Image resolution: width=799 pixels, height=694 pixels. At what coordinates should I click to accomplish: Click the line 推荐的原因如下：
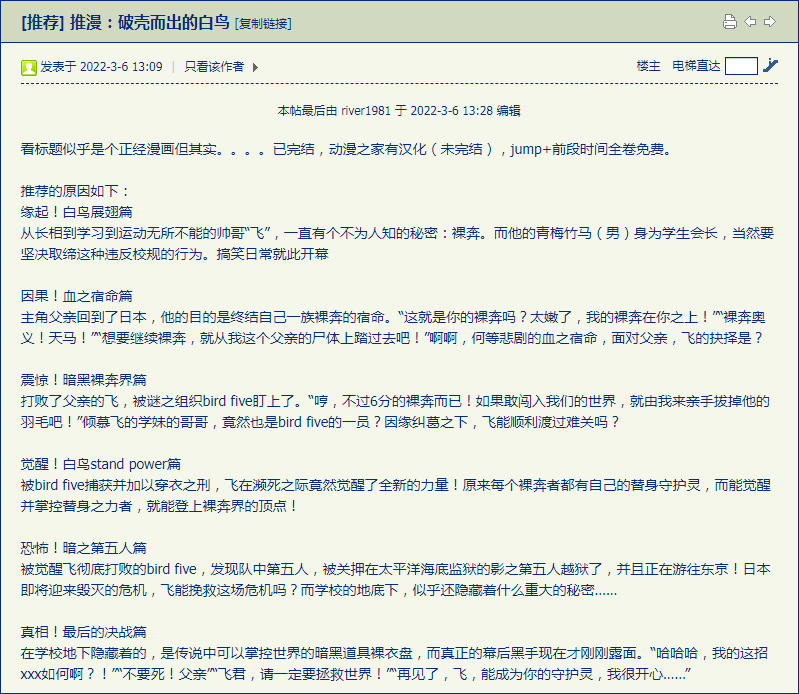point(76,191)
